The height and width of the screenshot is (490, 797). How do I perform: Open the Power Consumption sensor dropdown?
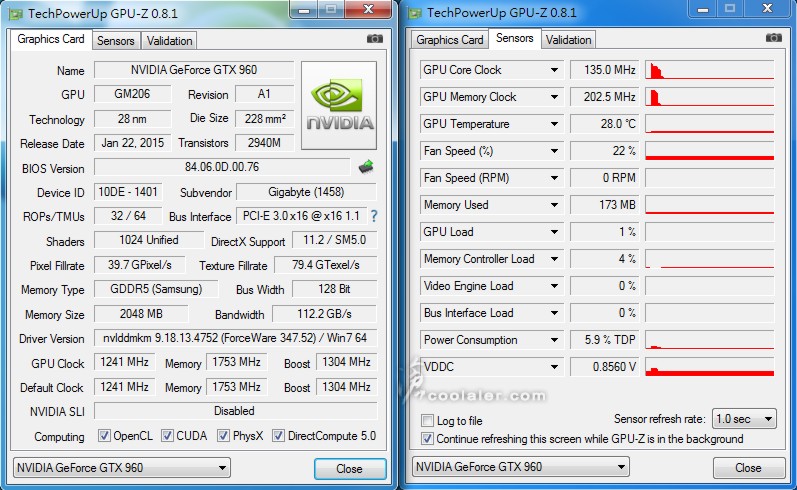pos(554,340)
